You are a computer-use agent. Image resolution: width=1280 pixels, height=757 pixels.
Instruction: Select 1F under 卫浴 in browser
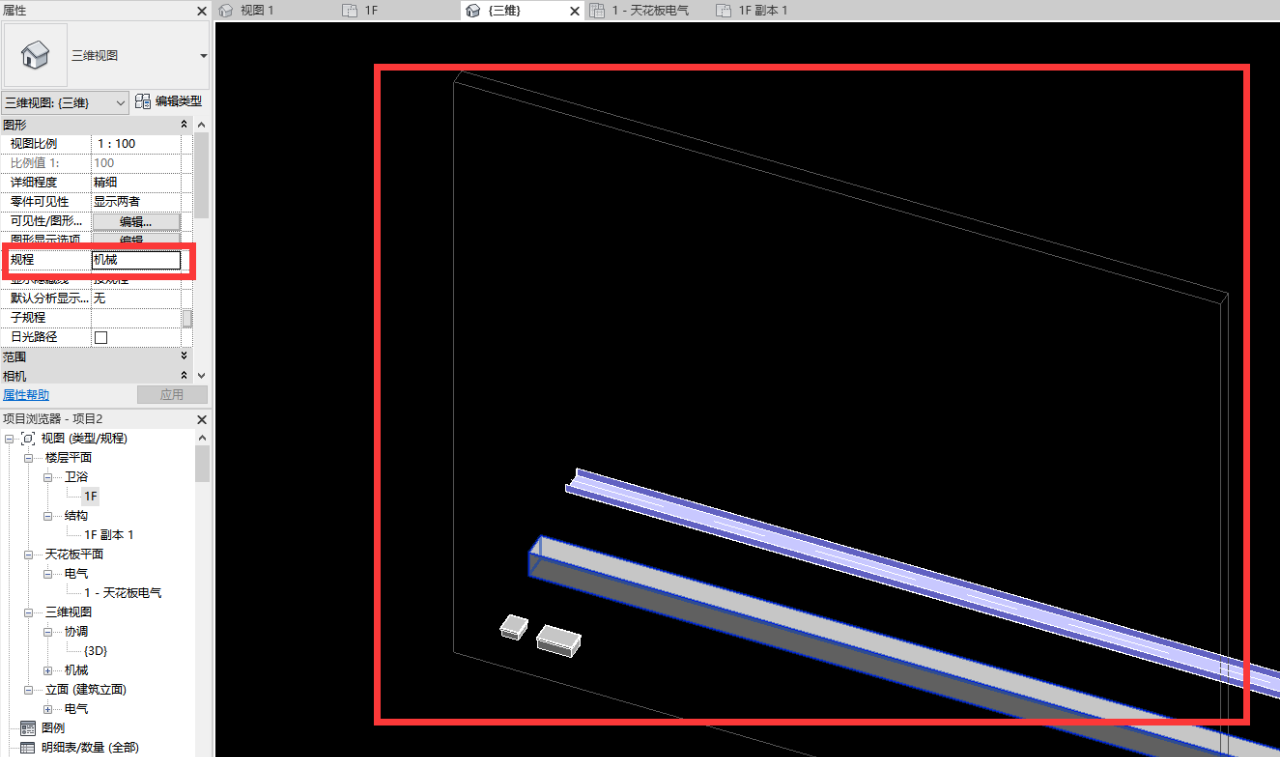click(91, 496)
